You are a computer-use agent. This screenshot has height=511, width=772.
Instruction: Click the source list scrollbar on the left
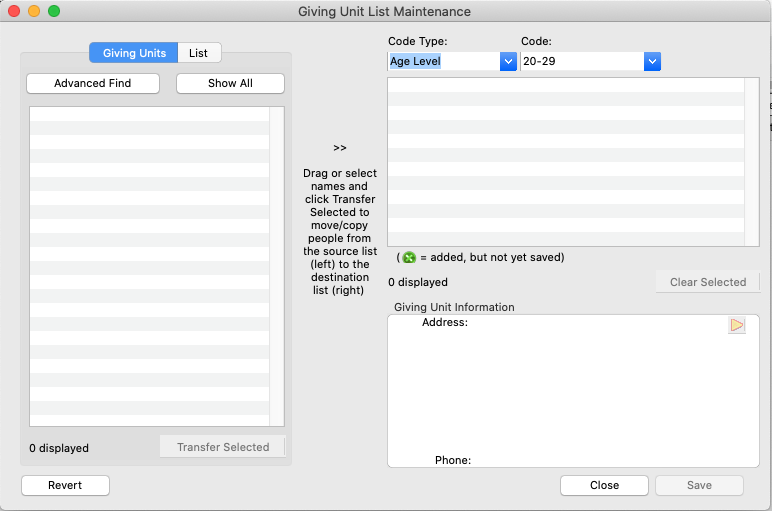(x=277, y=266)
